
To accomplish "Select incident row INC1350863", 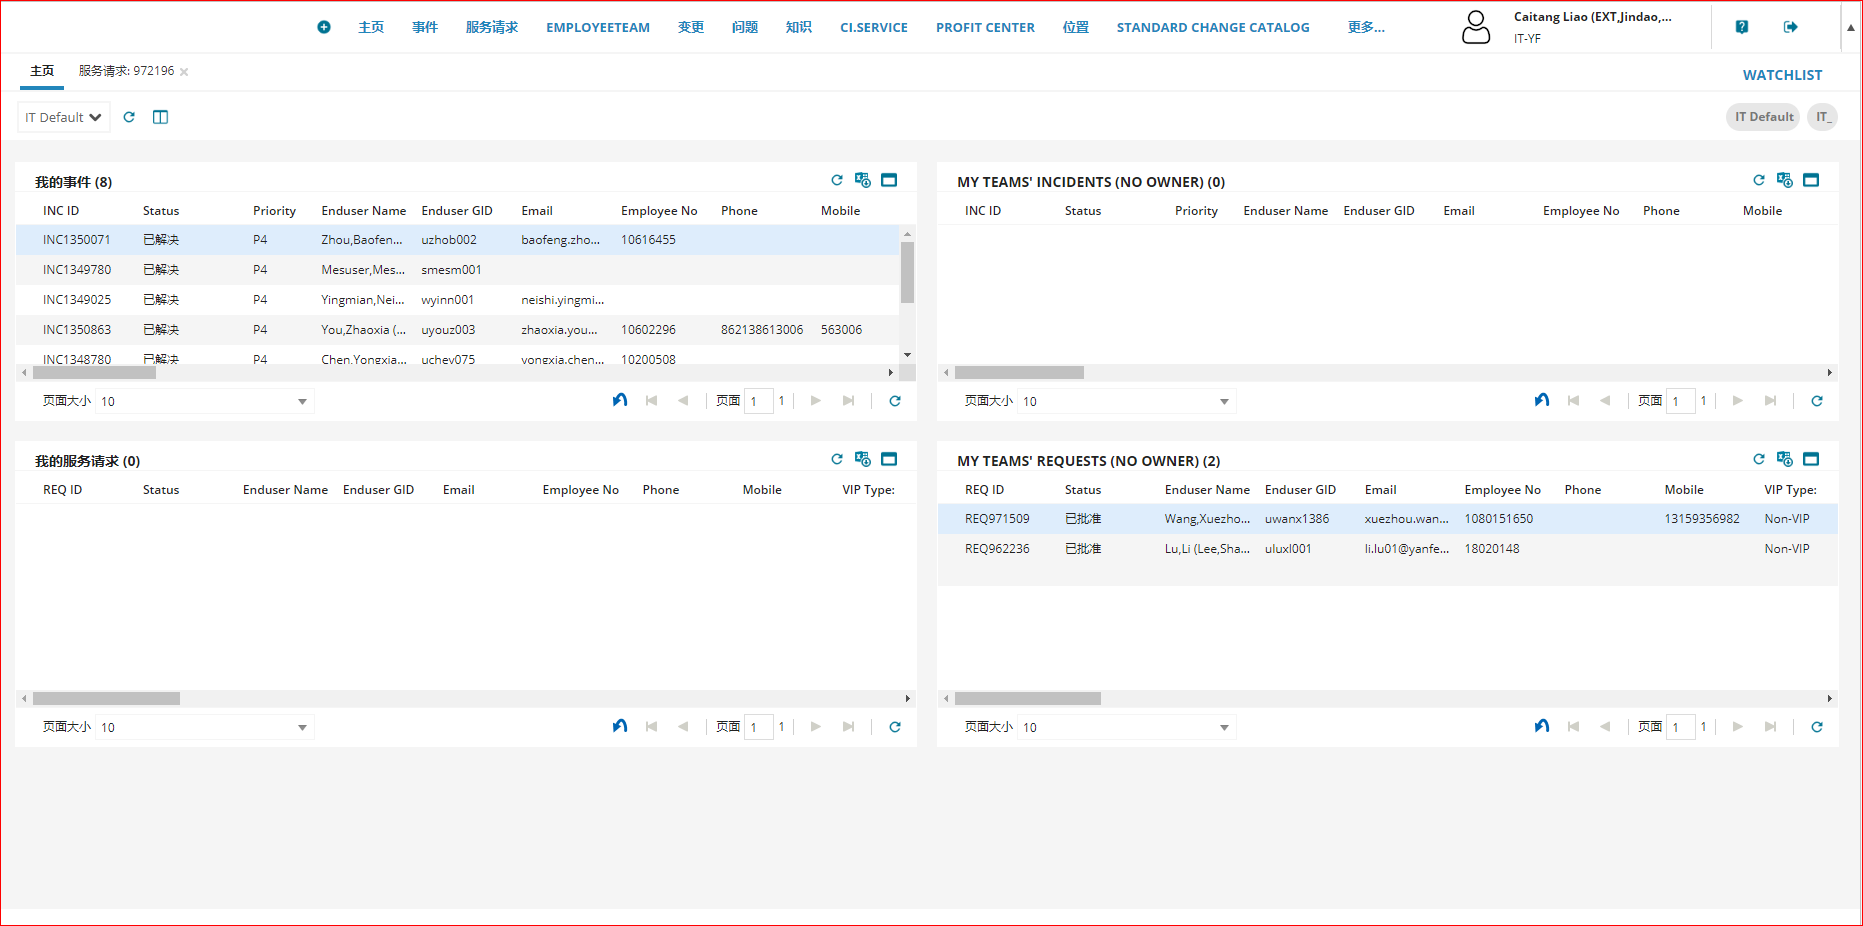I will (457, 330).
